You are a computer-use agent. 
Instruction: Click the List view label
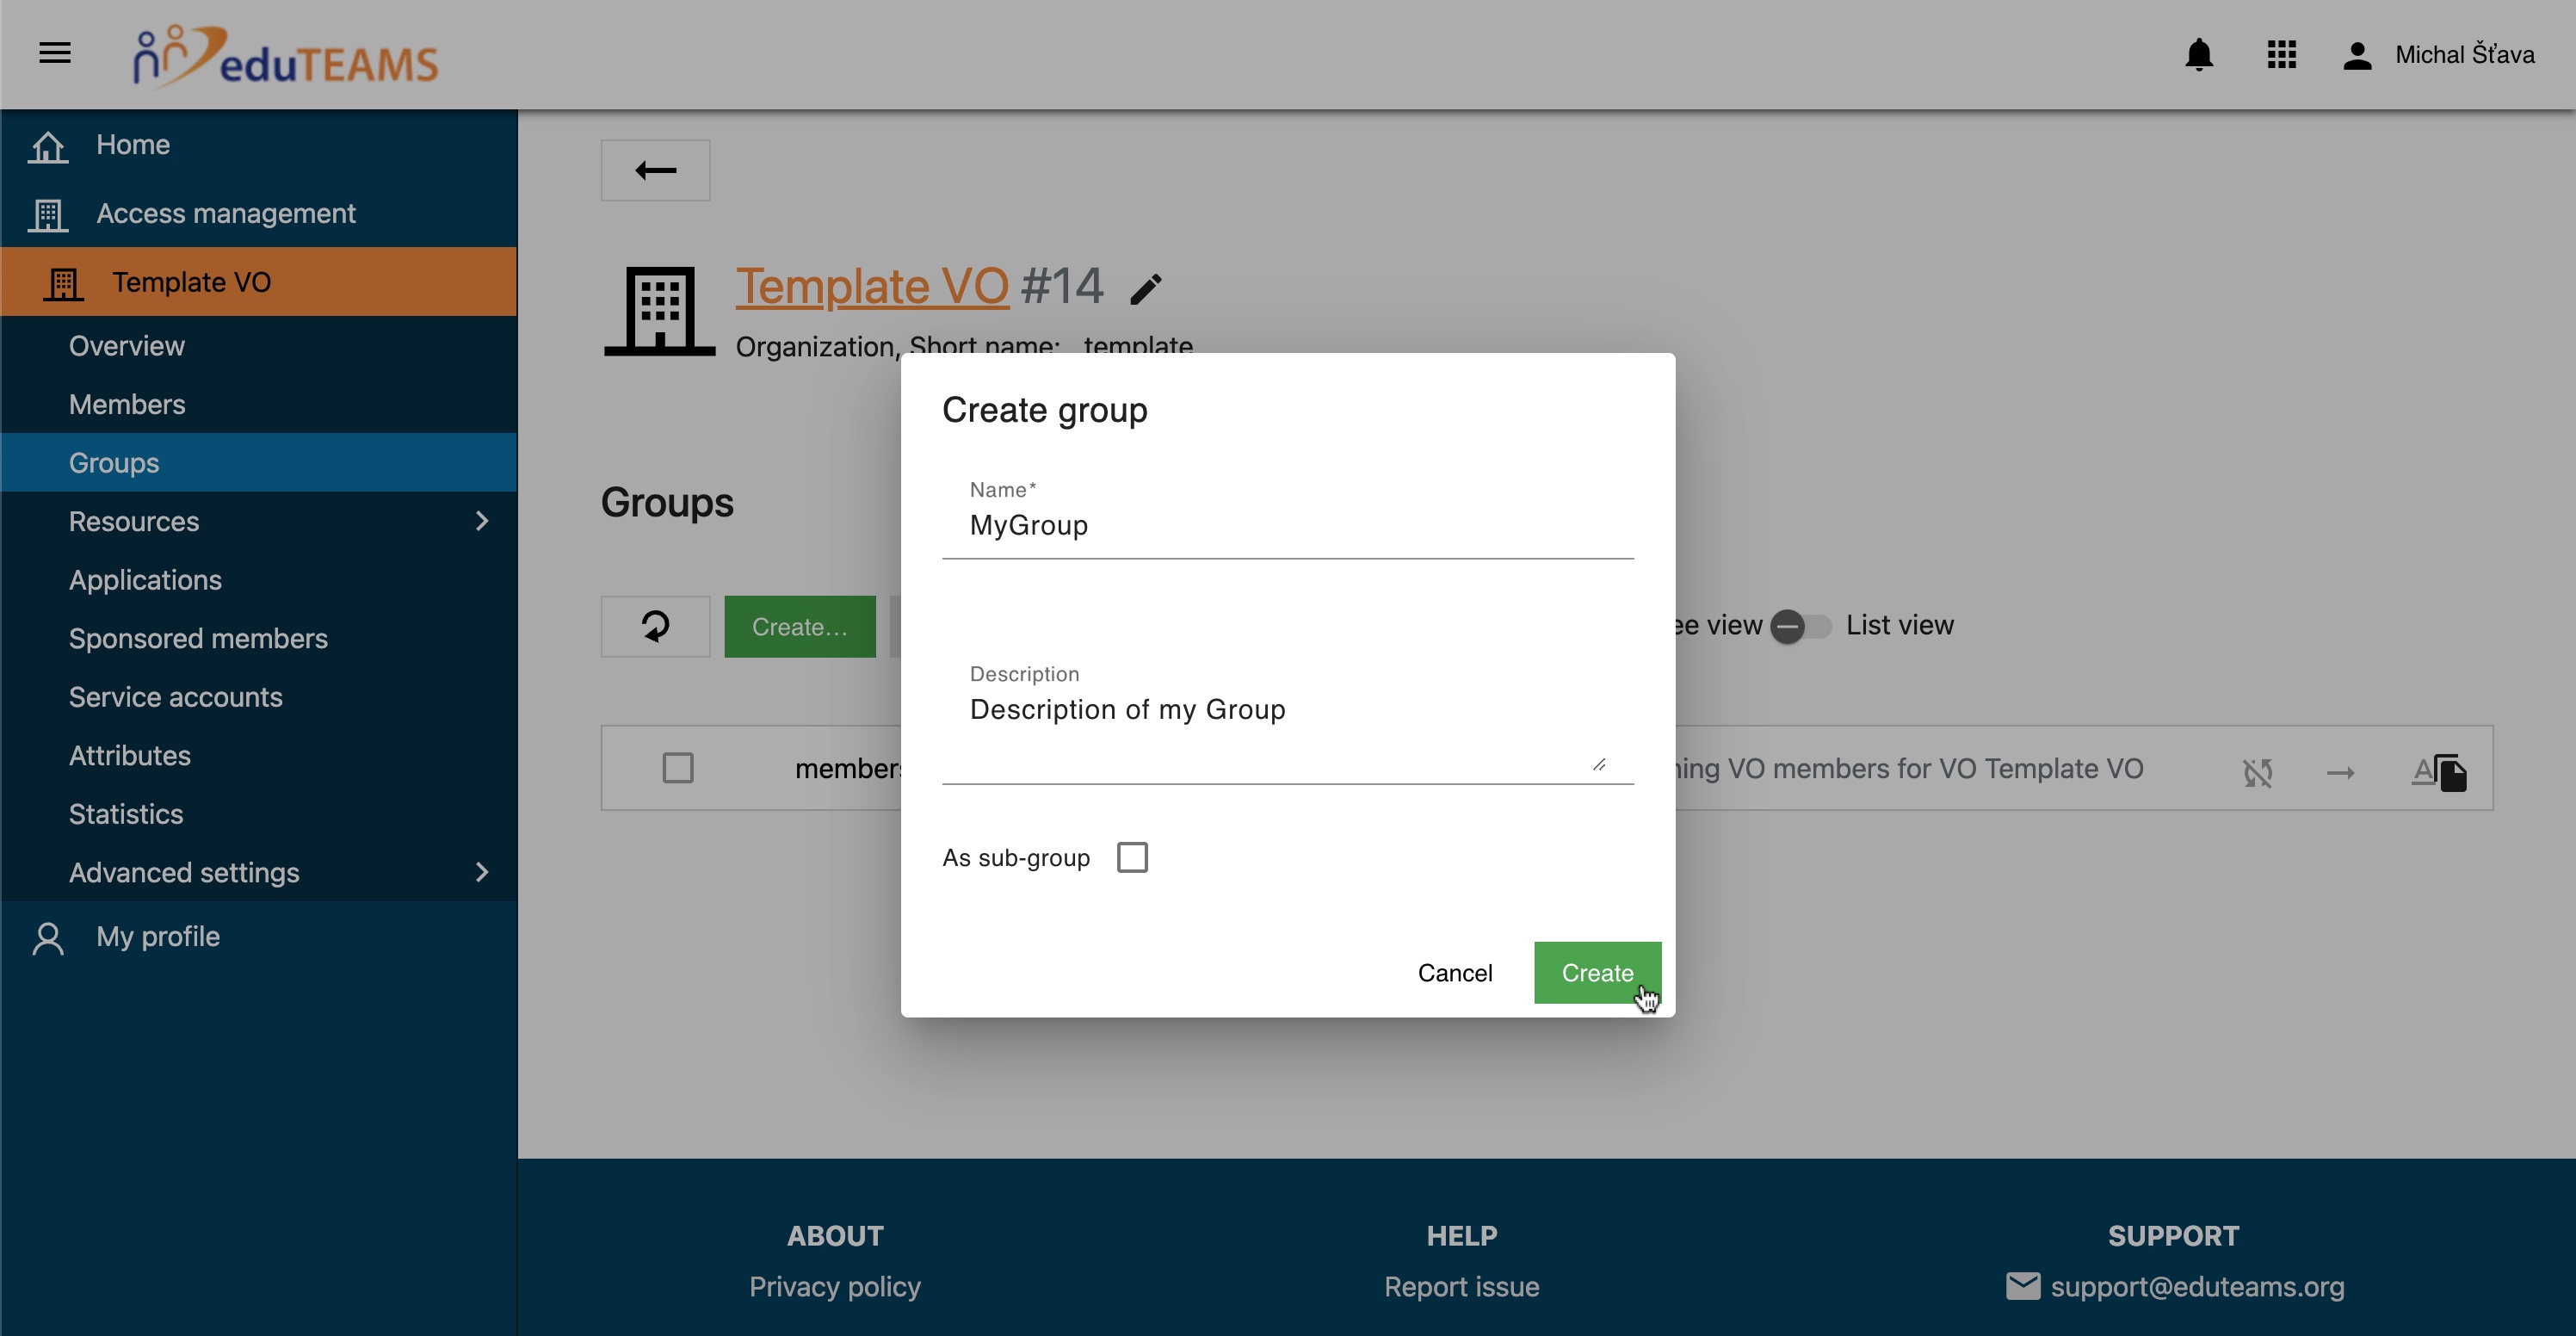click(x=1899, y=625)
